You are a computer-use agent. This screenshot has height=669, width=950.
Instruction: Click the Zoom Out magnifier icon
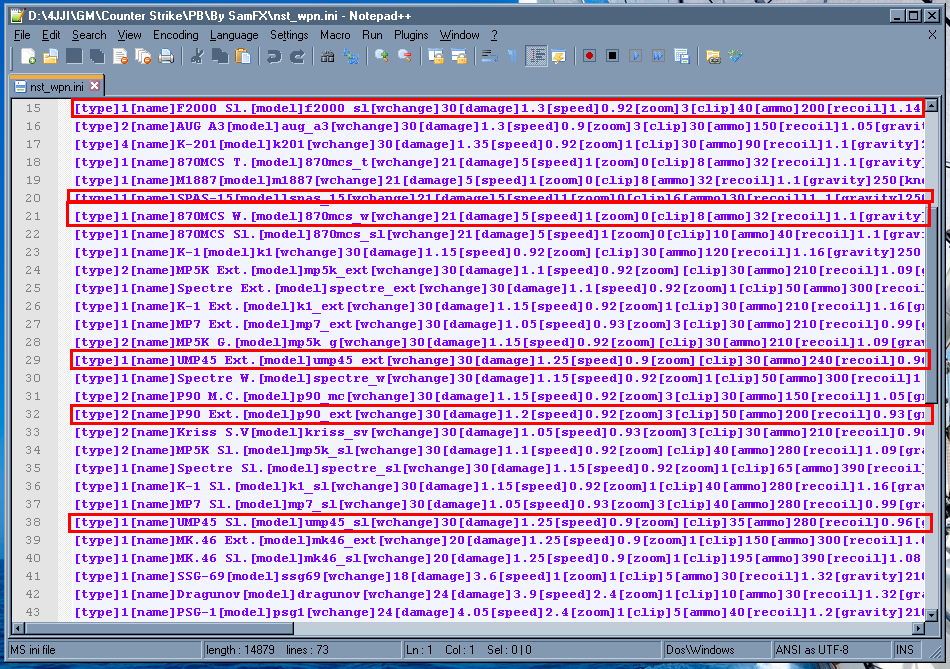click(405, 56)
